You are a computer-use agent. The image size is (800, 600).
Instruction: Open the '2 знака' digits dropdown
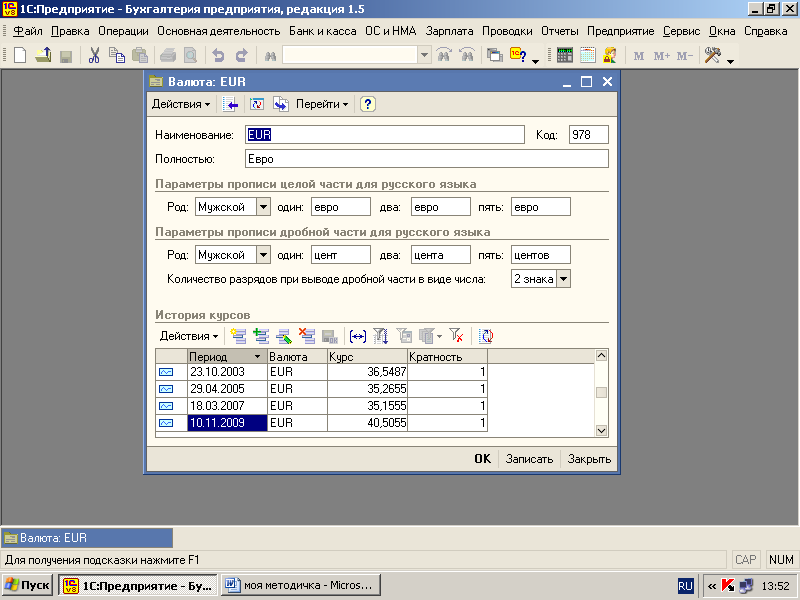click(563, 279)
